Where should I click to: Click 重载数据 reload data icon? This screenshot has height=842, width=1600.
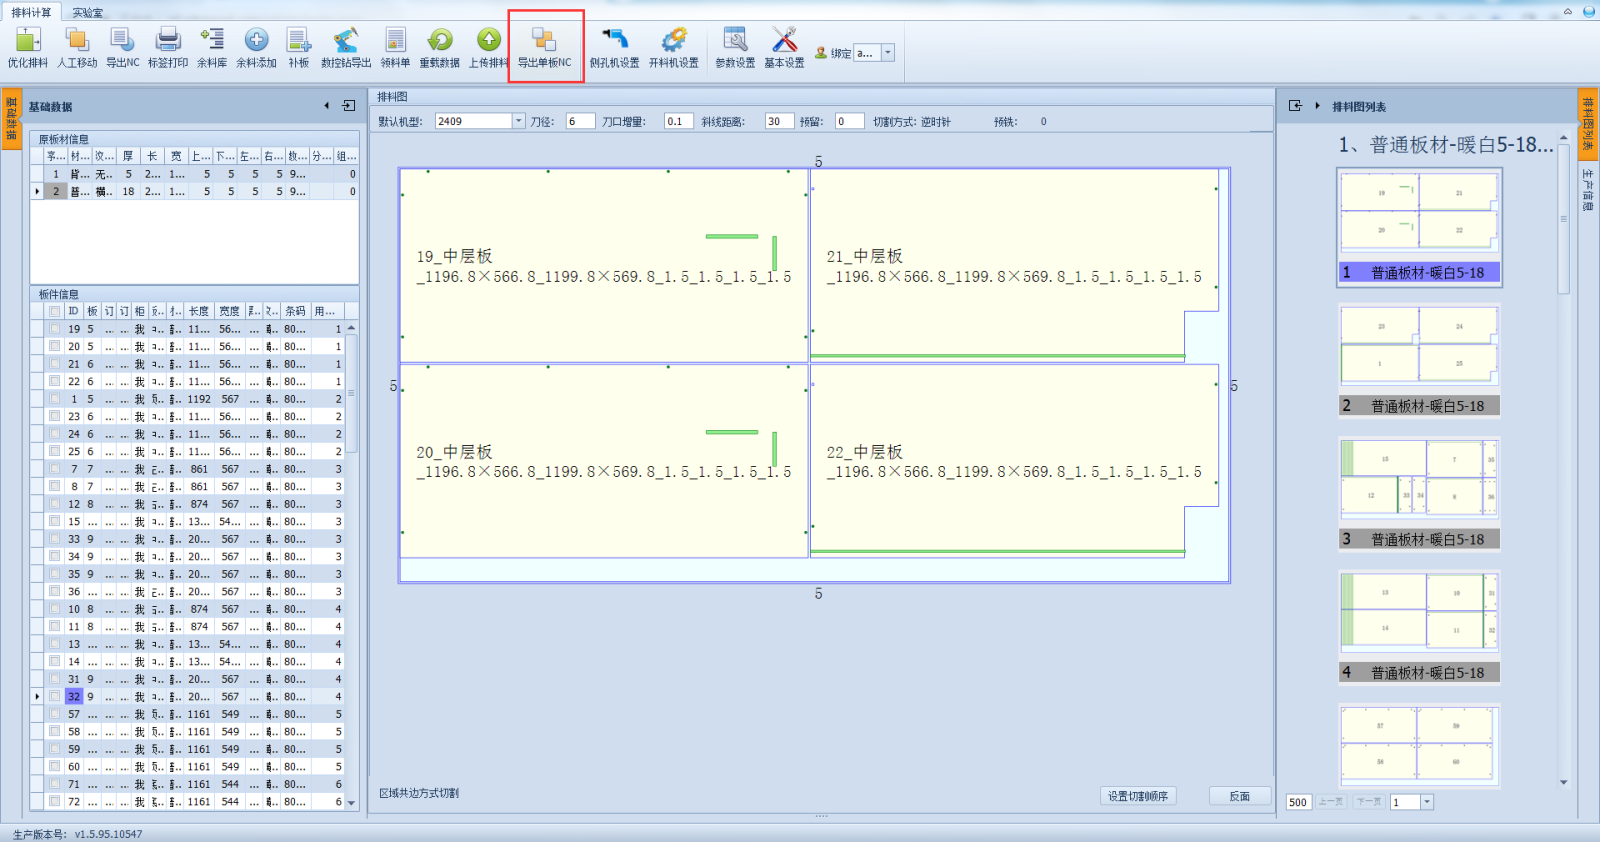[440, 47]
